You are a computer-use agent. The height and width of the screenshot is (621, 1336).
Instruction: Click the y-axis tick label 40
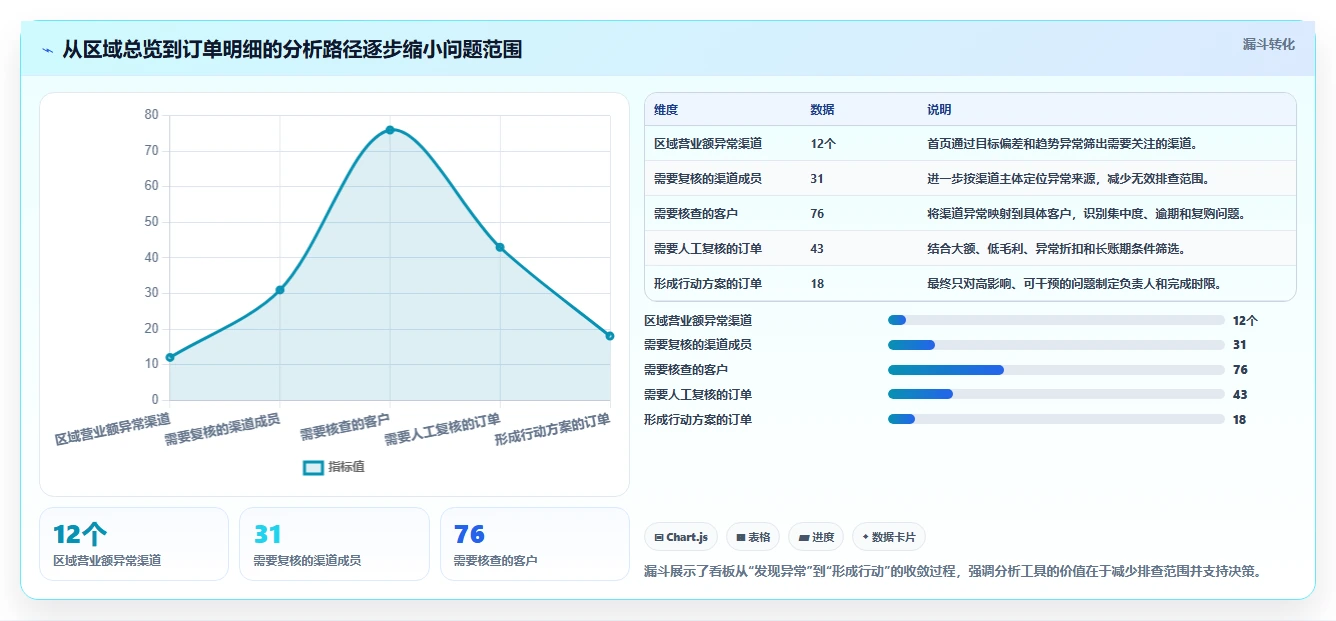tap(152, 257)
